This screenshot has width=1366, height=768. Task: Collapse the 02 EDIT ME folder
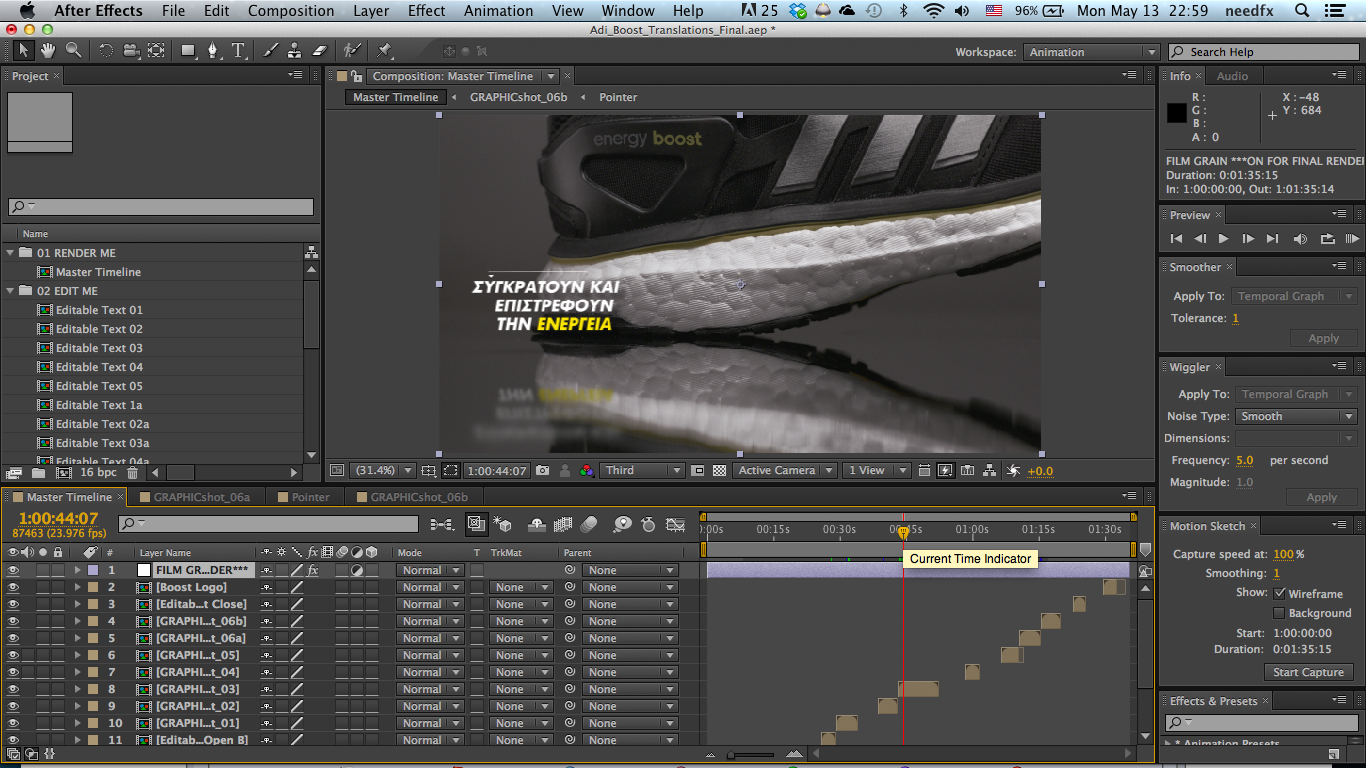pos(10,291)
